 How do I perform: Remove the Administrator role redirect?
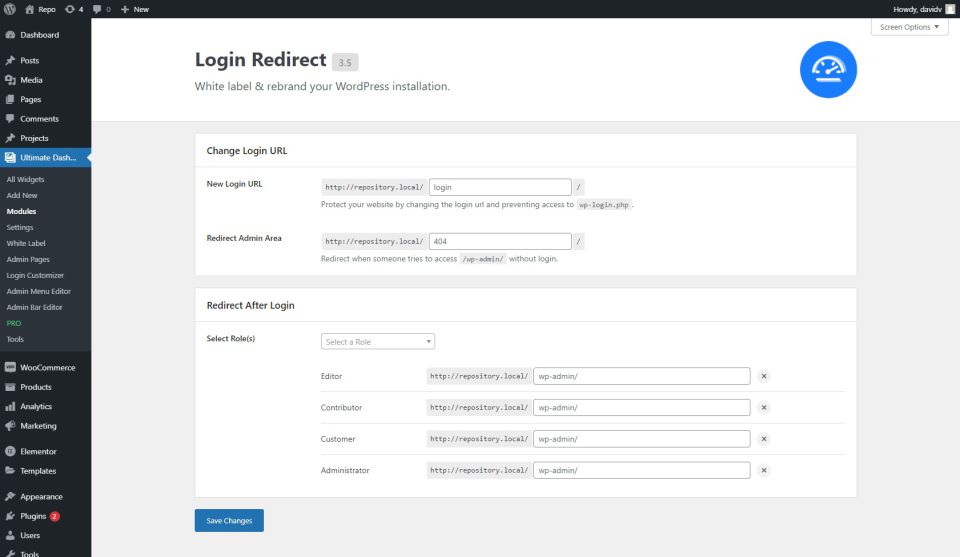pos(764,470)
